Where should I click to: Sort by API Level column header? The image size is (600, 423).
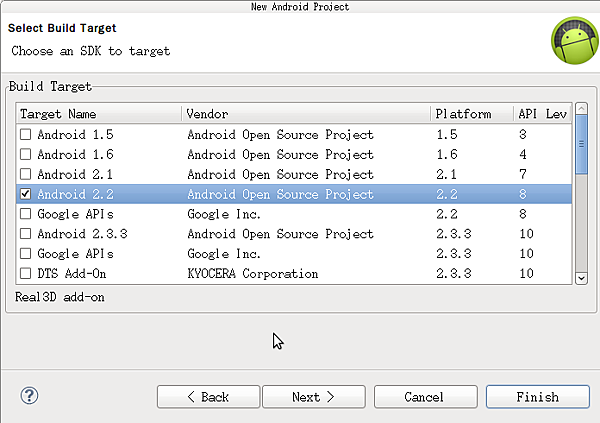tap(543, 114)
